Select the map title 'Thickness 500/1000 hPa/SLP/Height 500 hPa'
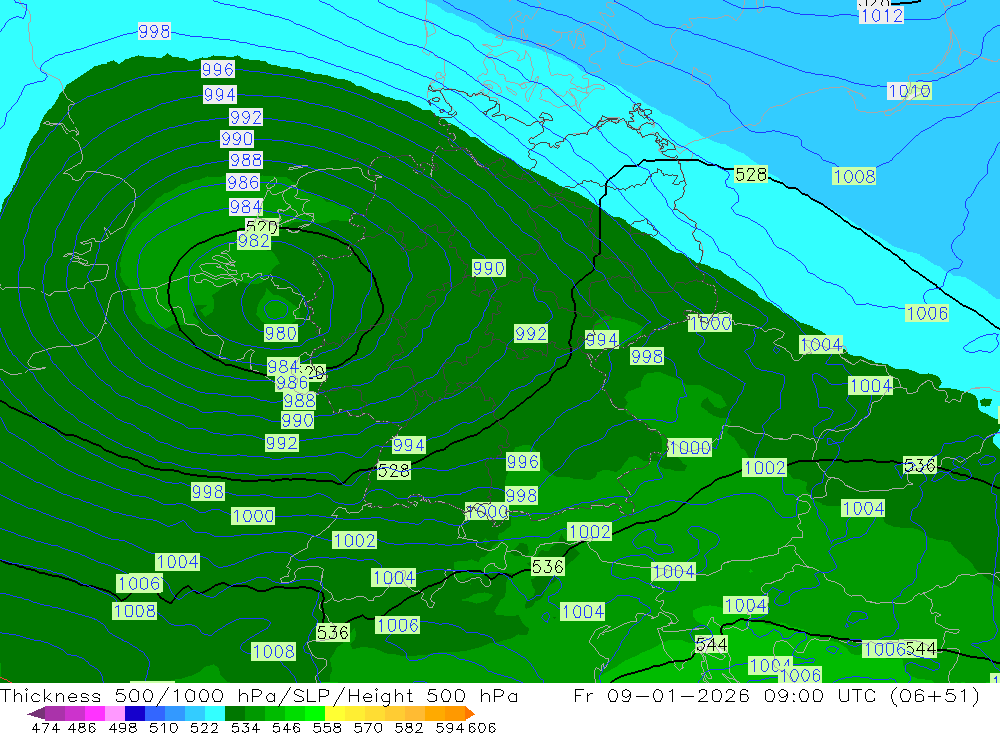This screenshot has width=1000, height=733. [x=259, y=695]
